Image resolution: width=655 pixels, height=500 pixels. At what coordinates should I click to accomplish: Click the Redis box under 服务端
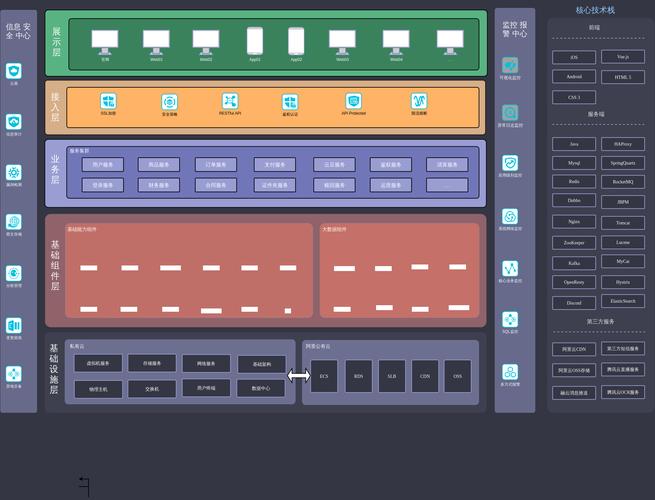coord(574,182)
